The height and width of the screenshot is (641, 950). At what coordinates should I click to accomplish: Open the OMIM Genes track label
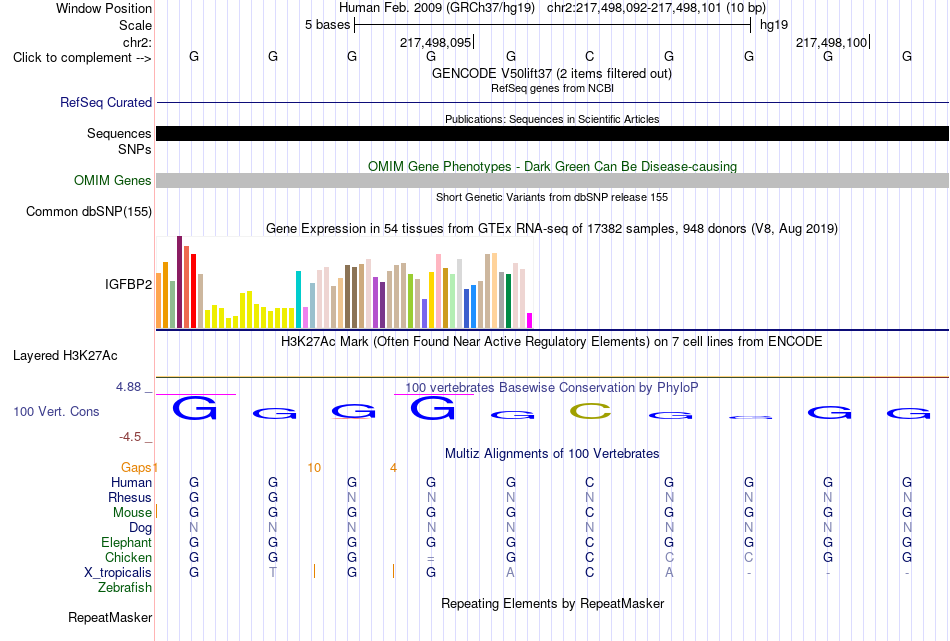click(112, 181)
